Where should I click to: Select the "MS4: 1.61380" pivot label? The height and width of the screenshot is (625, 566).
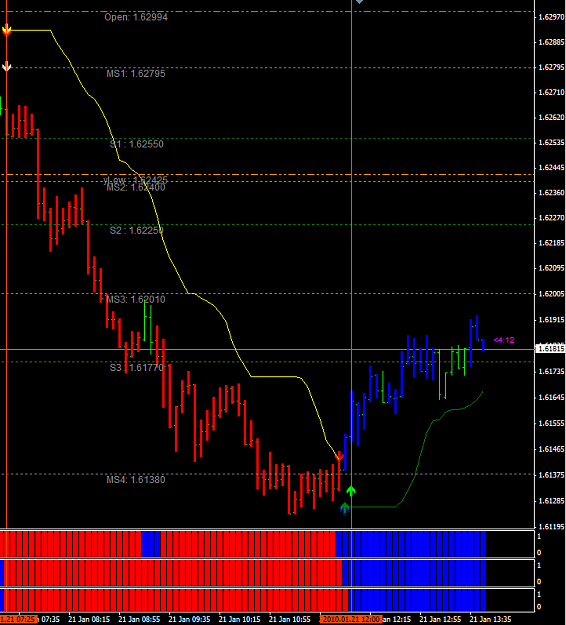coord(136,480)
